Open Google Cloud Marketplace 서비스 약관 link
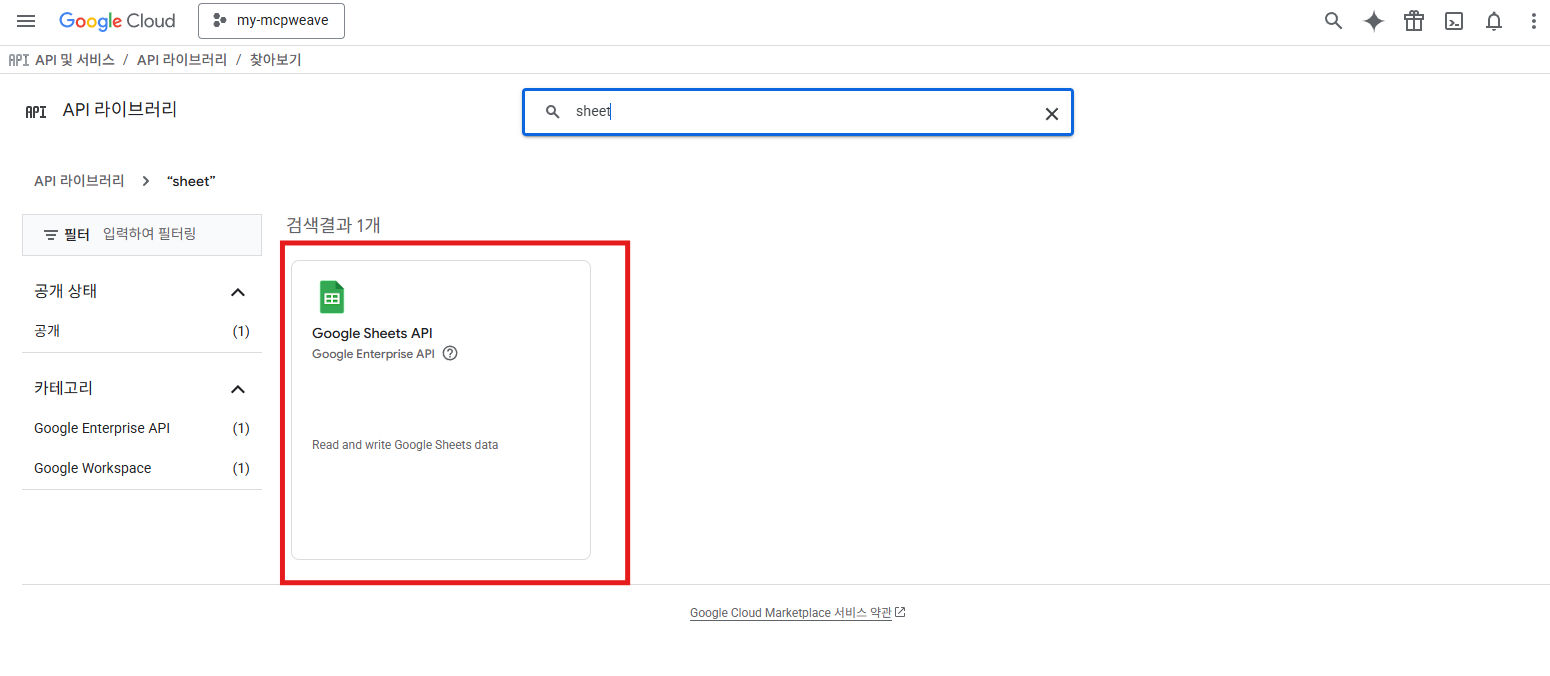Viewport: 1550px width, 676px height. click(x=790, y=613)
